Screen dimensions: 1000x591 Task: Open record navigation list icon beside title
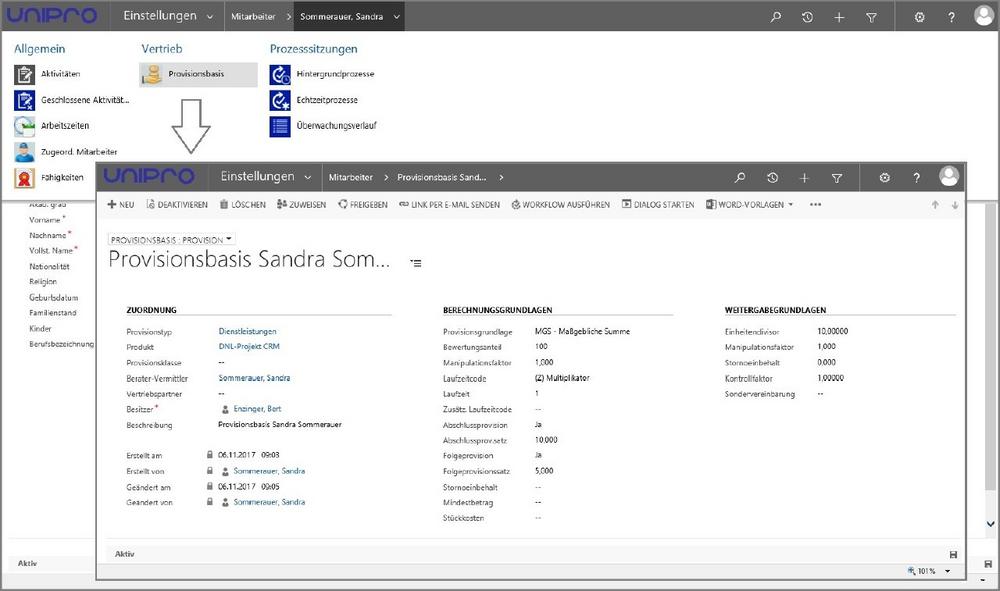[x=416, y=263]
